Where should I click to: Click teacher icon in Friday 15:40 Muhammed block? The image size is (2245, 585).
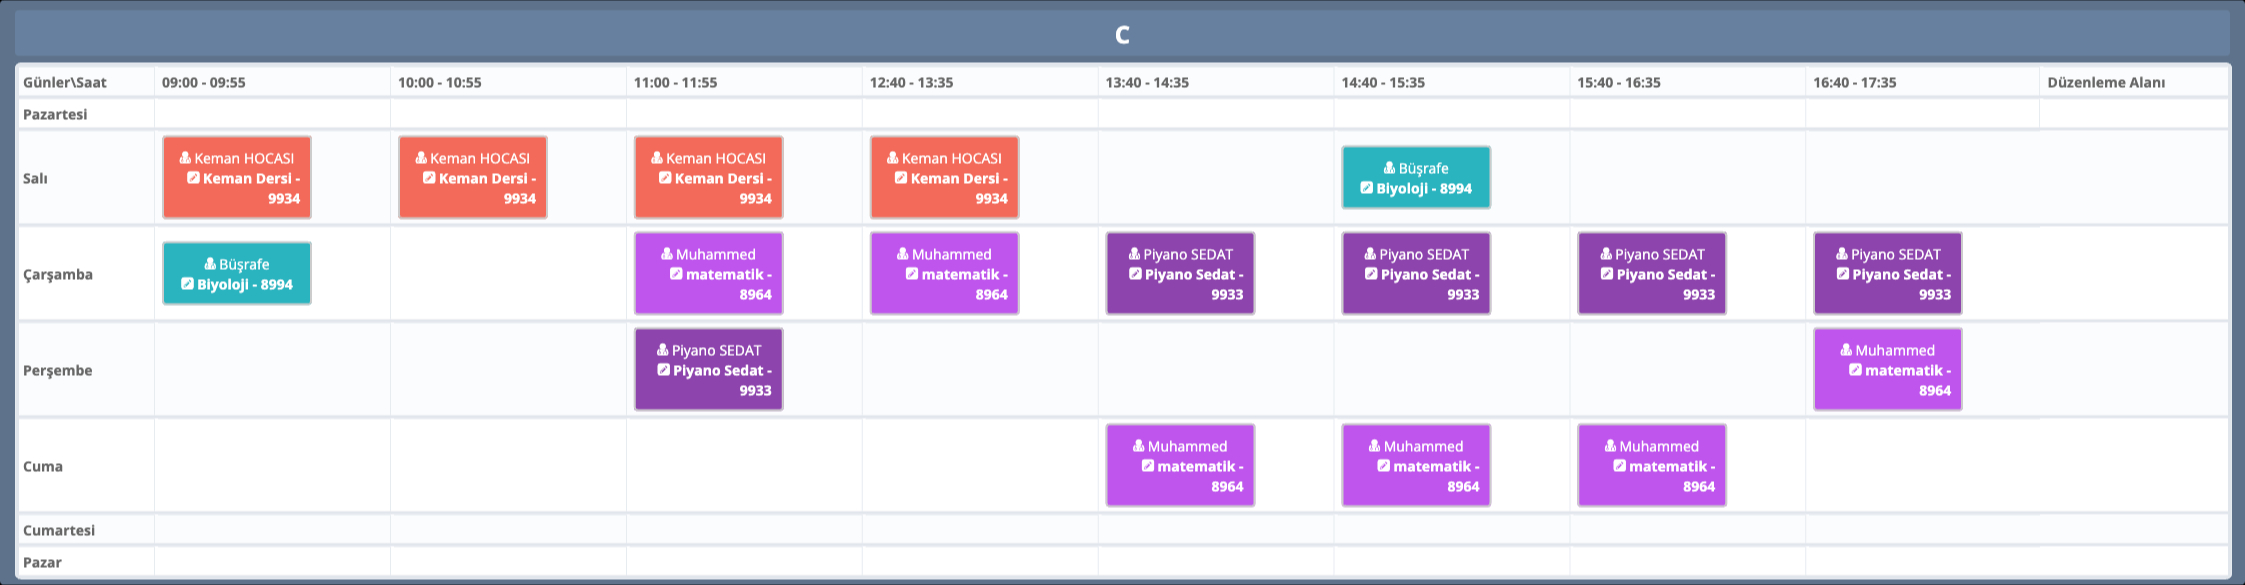(x=1610, y=446)
